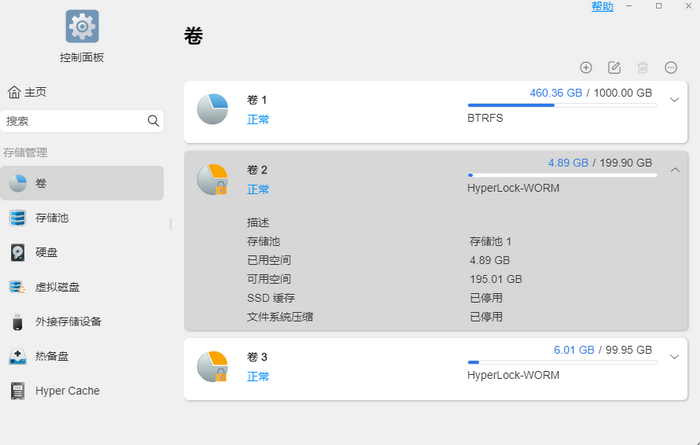
Task: Click 卷 3 HyperLock-WORM label
Action: coord(513,375)
